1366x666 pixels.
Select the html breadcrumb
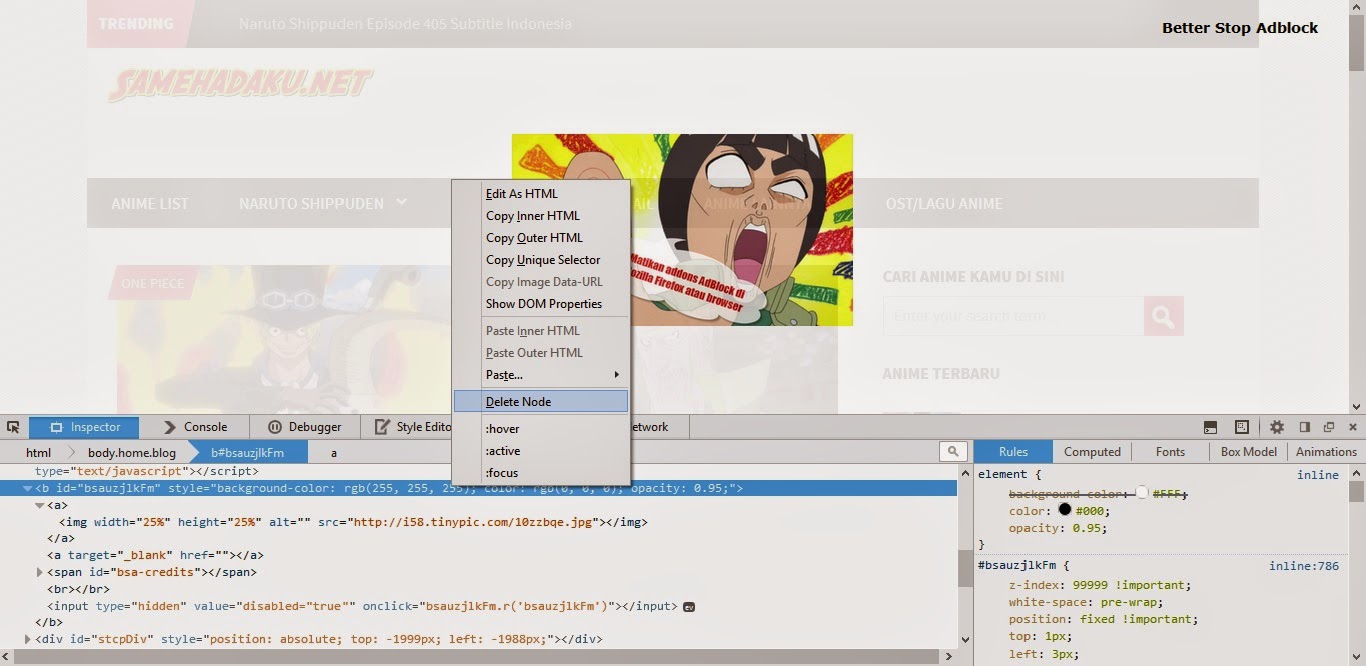click(38, 453)
